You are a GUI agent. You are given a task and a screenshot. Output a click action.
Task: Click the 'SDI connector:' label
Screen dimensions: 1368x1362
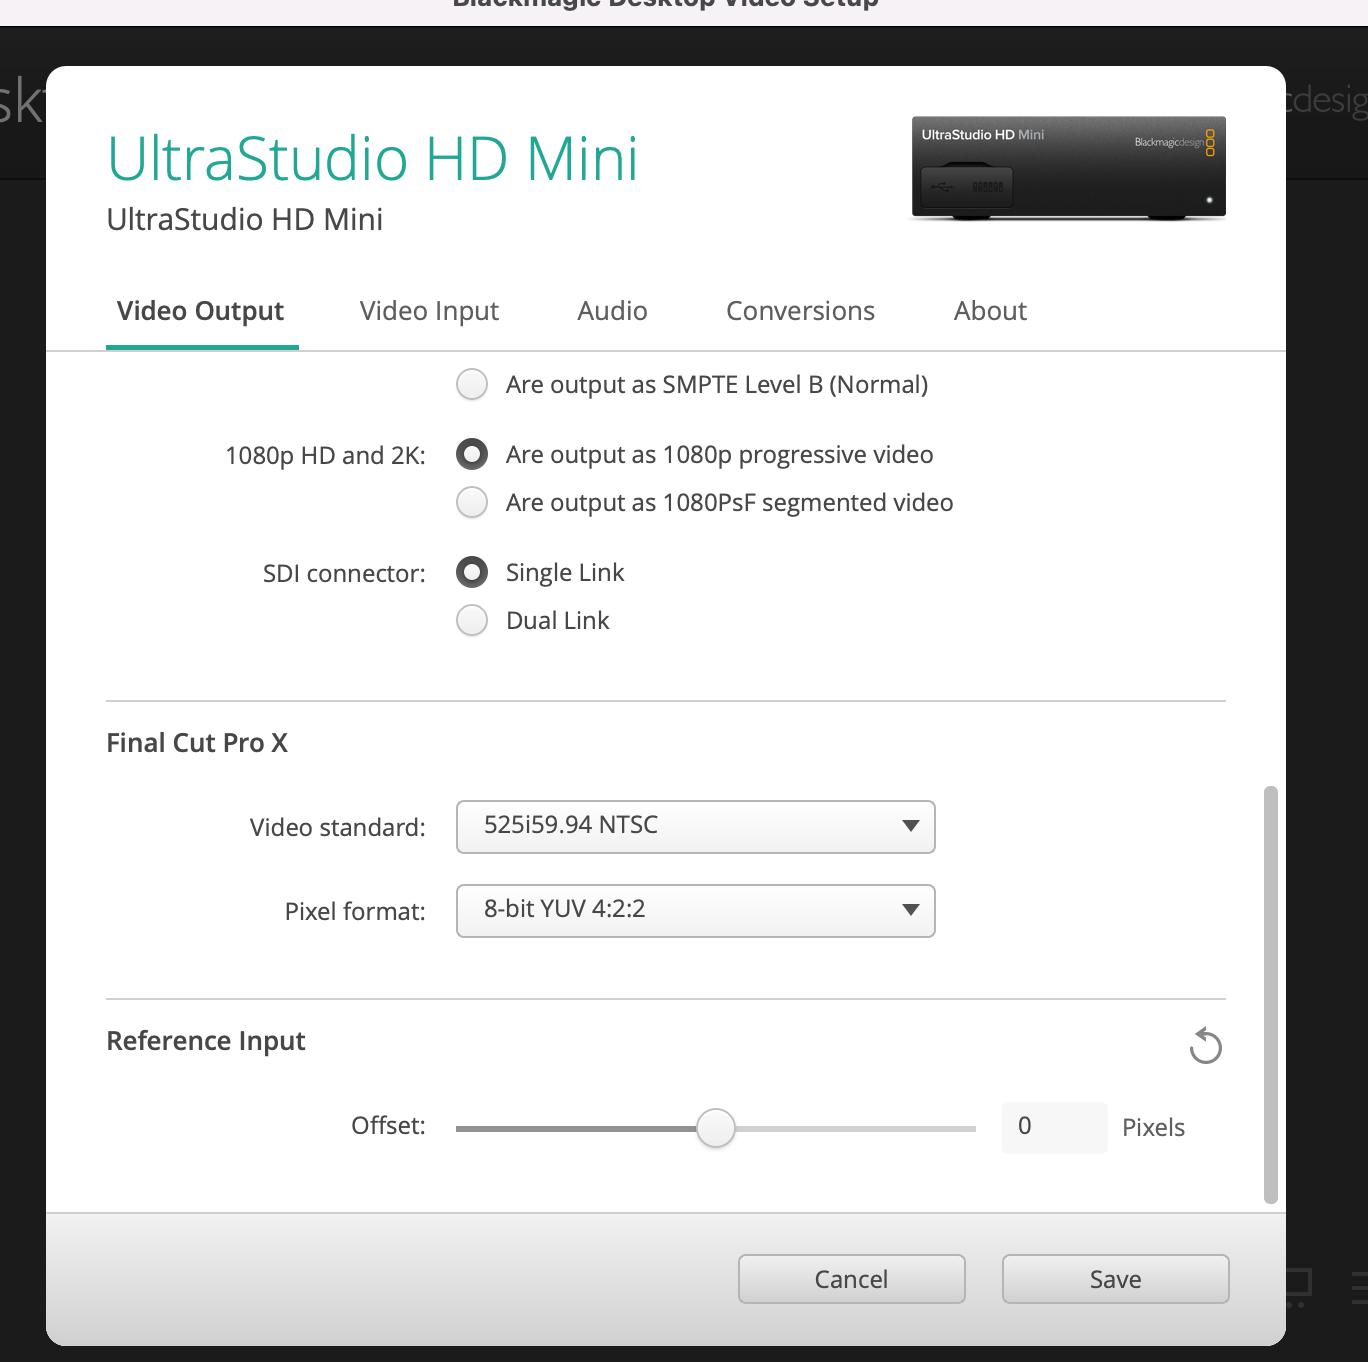point(344,574)
